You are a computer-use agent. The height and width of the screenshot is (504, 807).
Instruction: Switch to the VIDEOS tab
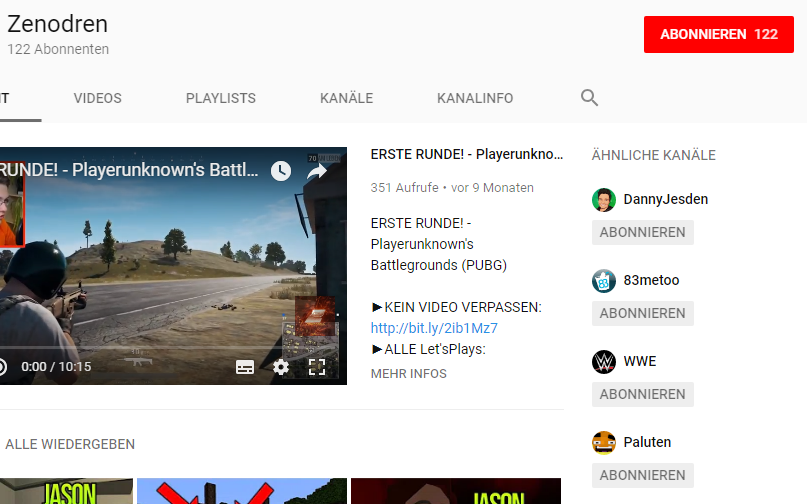98,98
